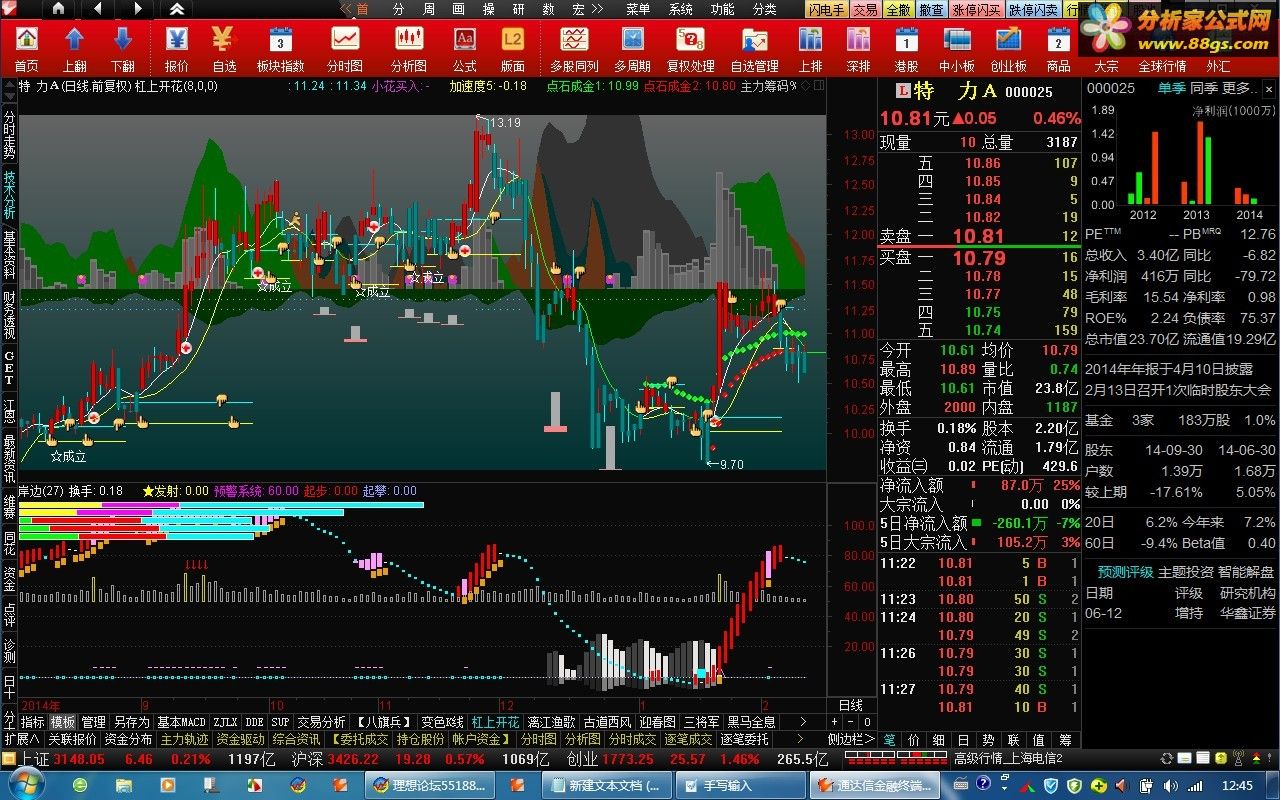Open the 自选管理 watchlist manager icon
The height and width of the screenshot is (800, 1280).
click(x=754, y=48)
